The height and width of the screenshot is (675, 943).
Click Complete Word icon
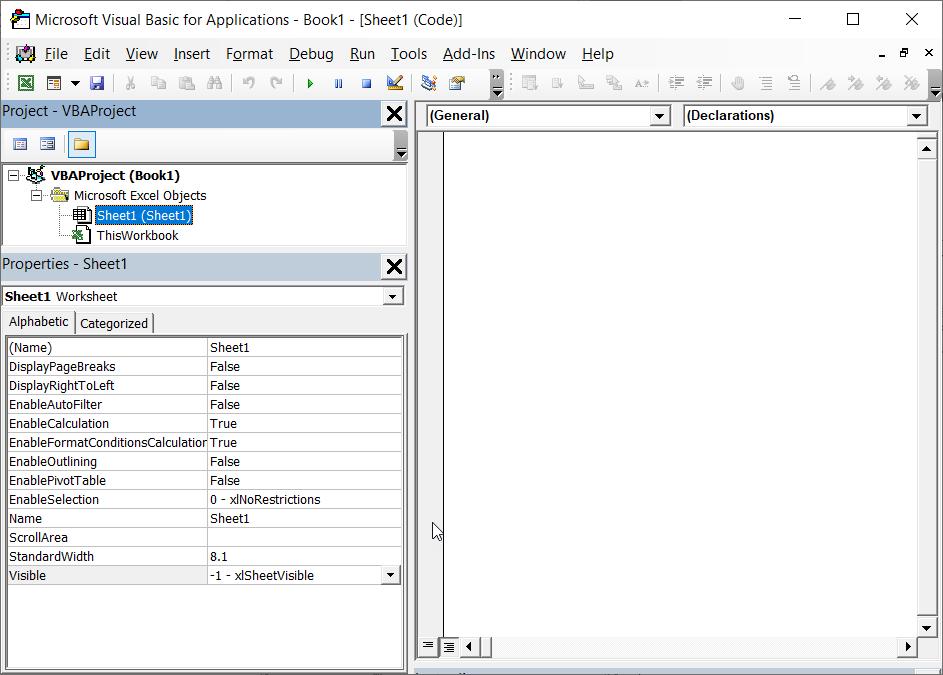642,83
